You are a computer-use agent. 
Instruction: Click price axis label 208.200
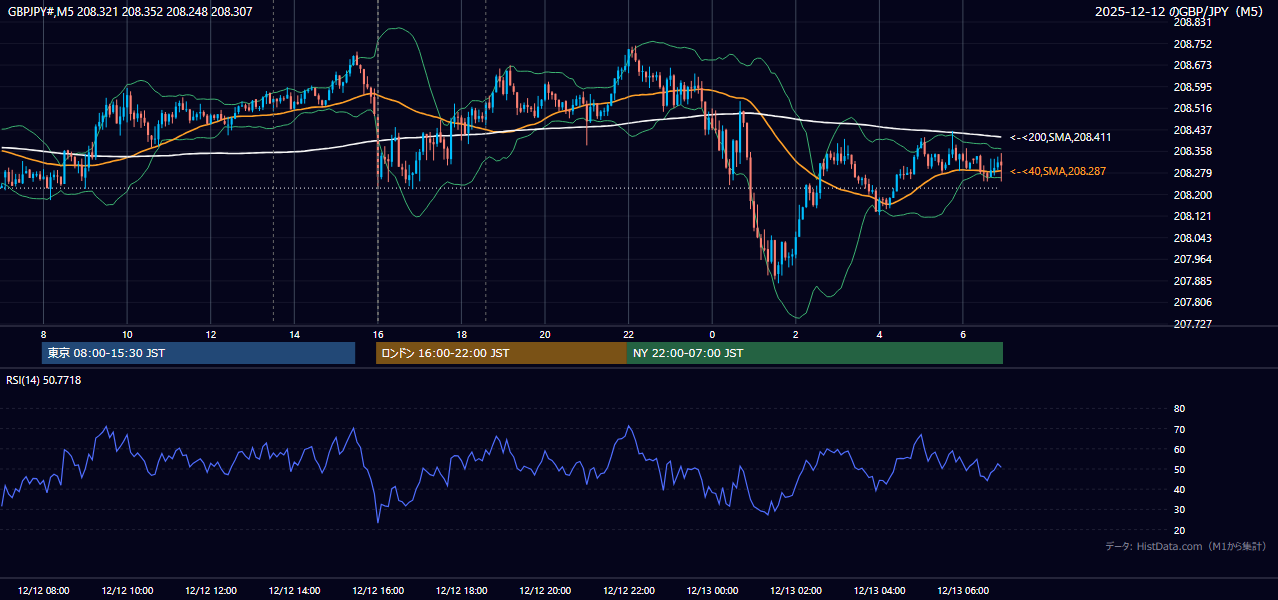[x=1192, y=195]
